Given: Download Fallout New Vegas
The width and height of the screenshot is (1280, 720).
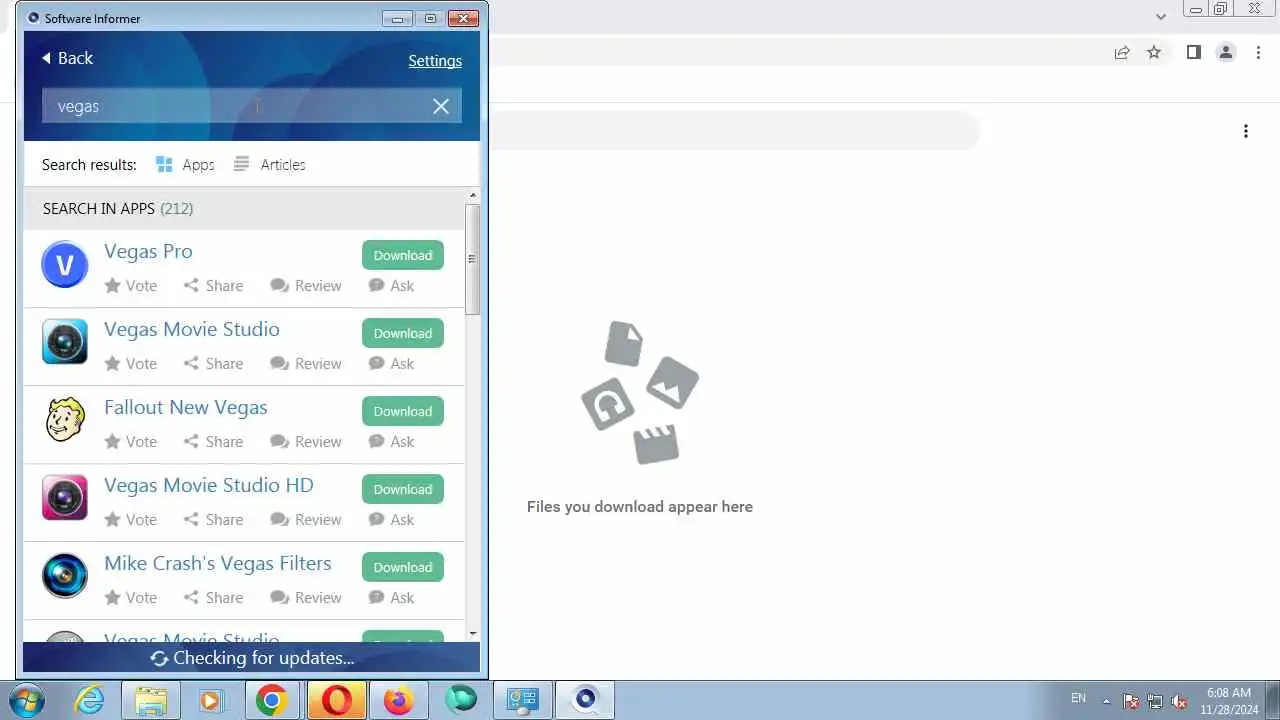Looking at the screenshot, I should point(403,411).
